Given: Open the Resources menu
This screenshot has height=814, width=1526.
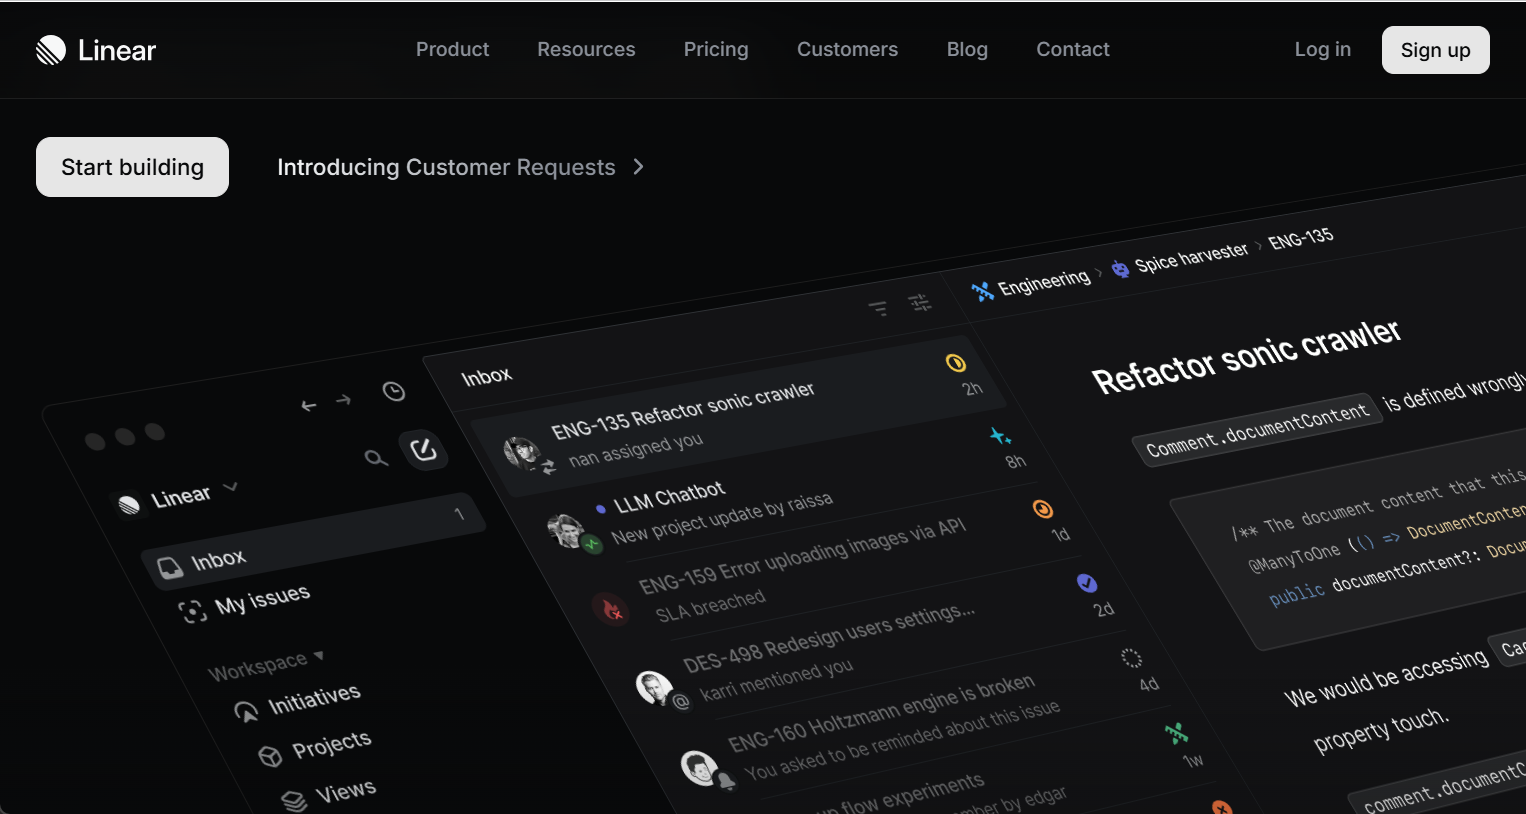Looking at the screenshot, I should pyautogui.click(x=586, y=49).
